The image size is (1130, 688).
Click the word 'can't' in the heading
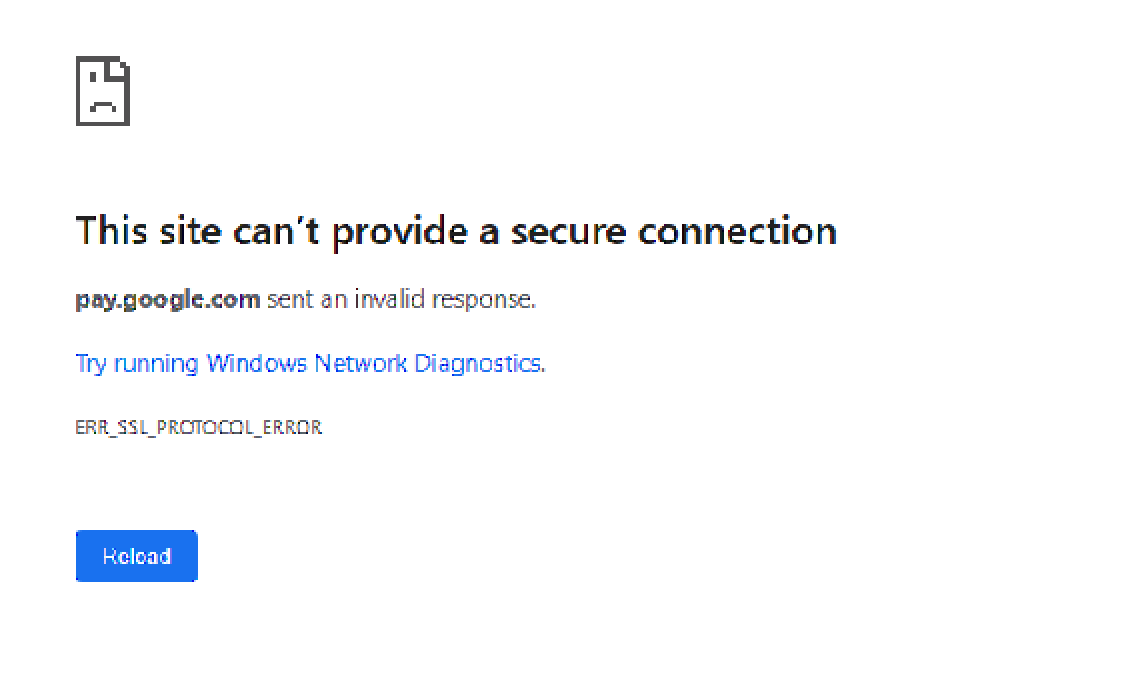click(277, 231)
